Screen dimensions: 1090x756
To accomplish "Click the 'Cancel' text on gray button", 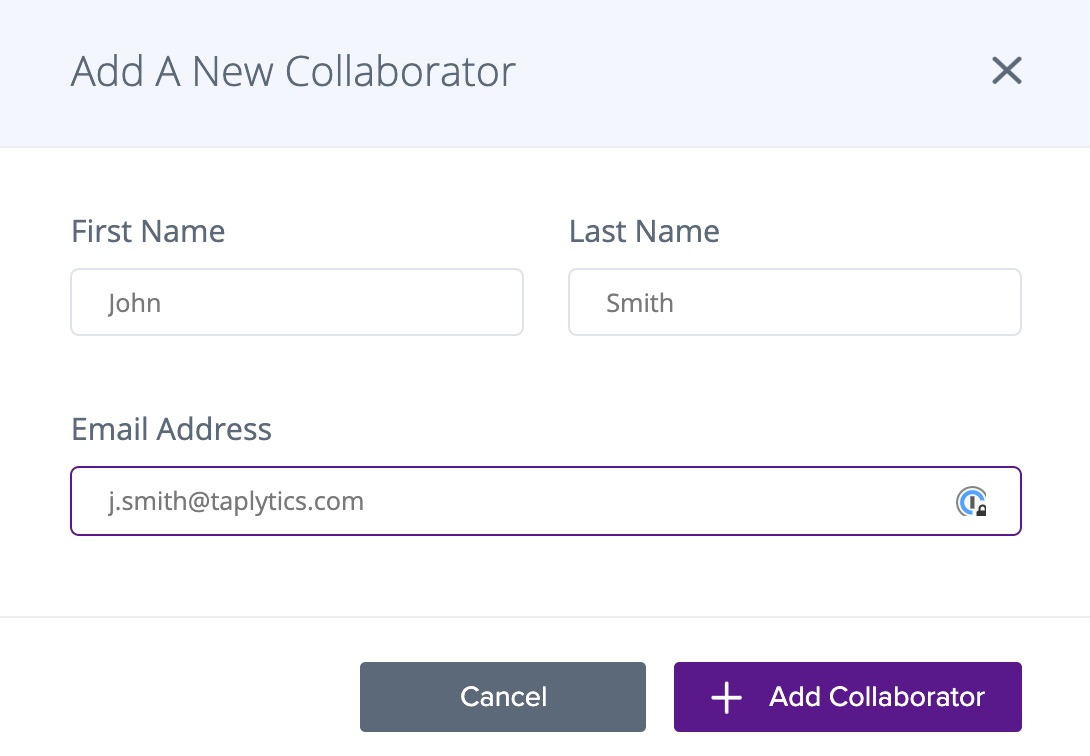I will [x=503, y=697].
